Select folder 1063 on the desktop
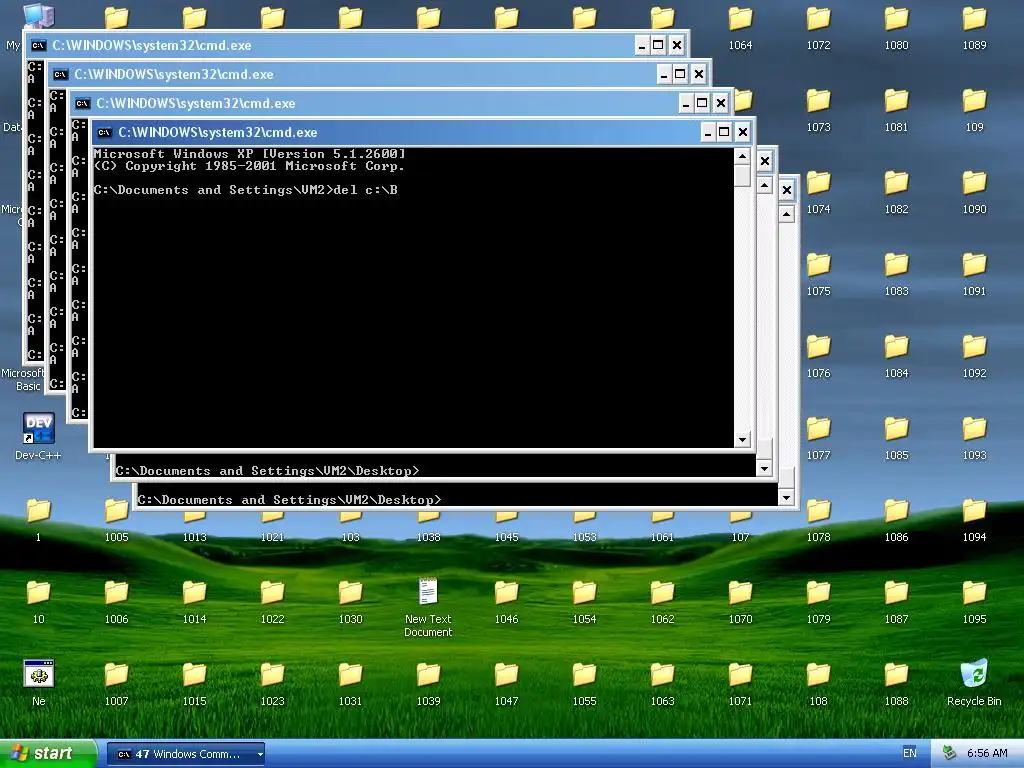Image resolution: width=1024 pixels, height=768 pixels. point(662,684)
